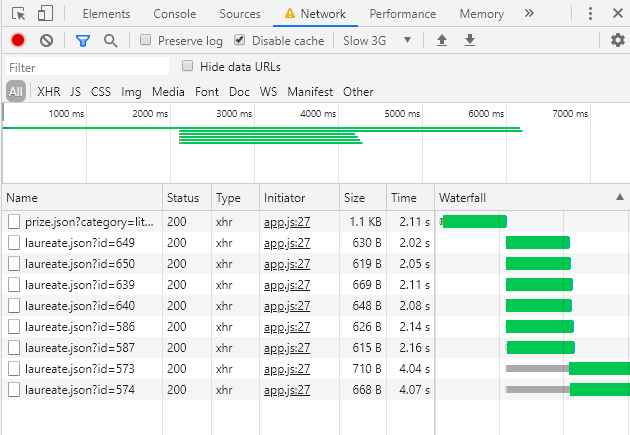Screen dimensions: 630x435
Task: Select the XHR request type filter
Action: coord(49,91)
